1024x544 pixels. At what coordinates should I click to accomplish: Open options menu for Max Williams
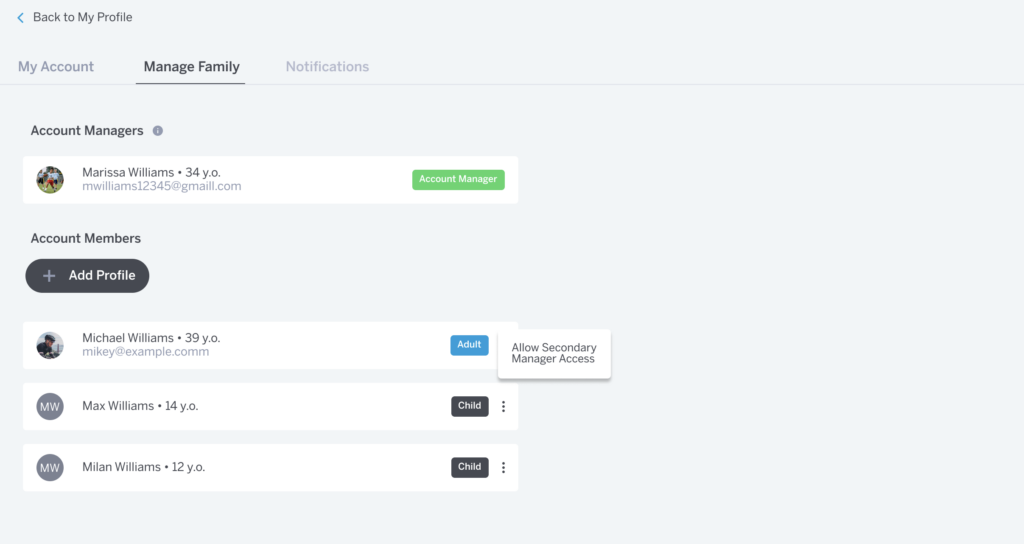[503, 406]
